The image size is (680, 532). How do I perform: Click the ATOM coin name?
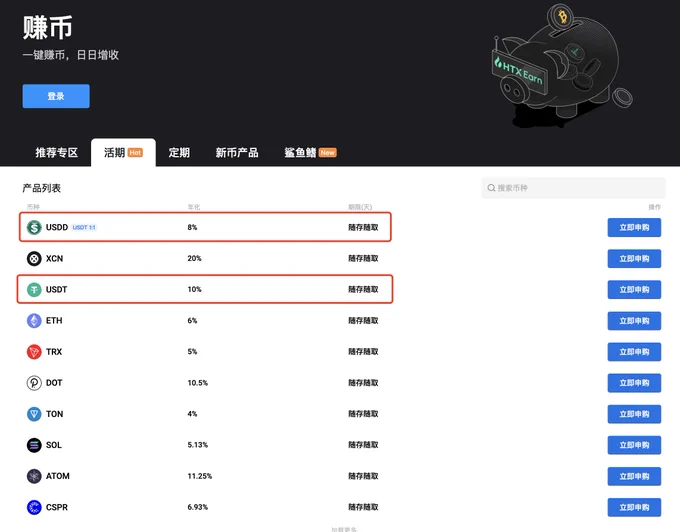pos(58,476)
